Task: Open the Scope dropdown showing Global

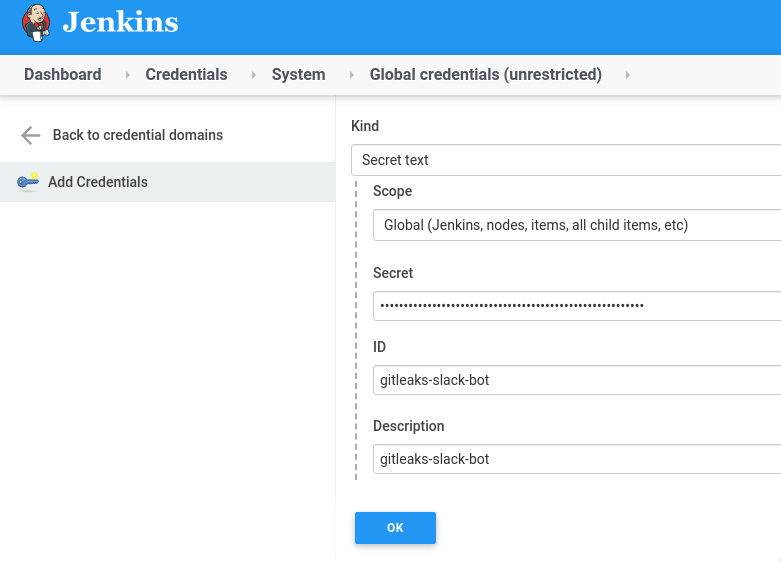Action: (x=577, y=225)
